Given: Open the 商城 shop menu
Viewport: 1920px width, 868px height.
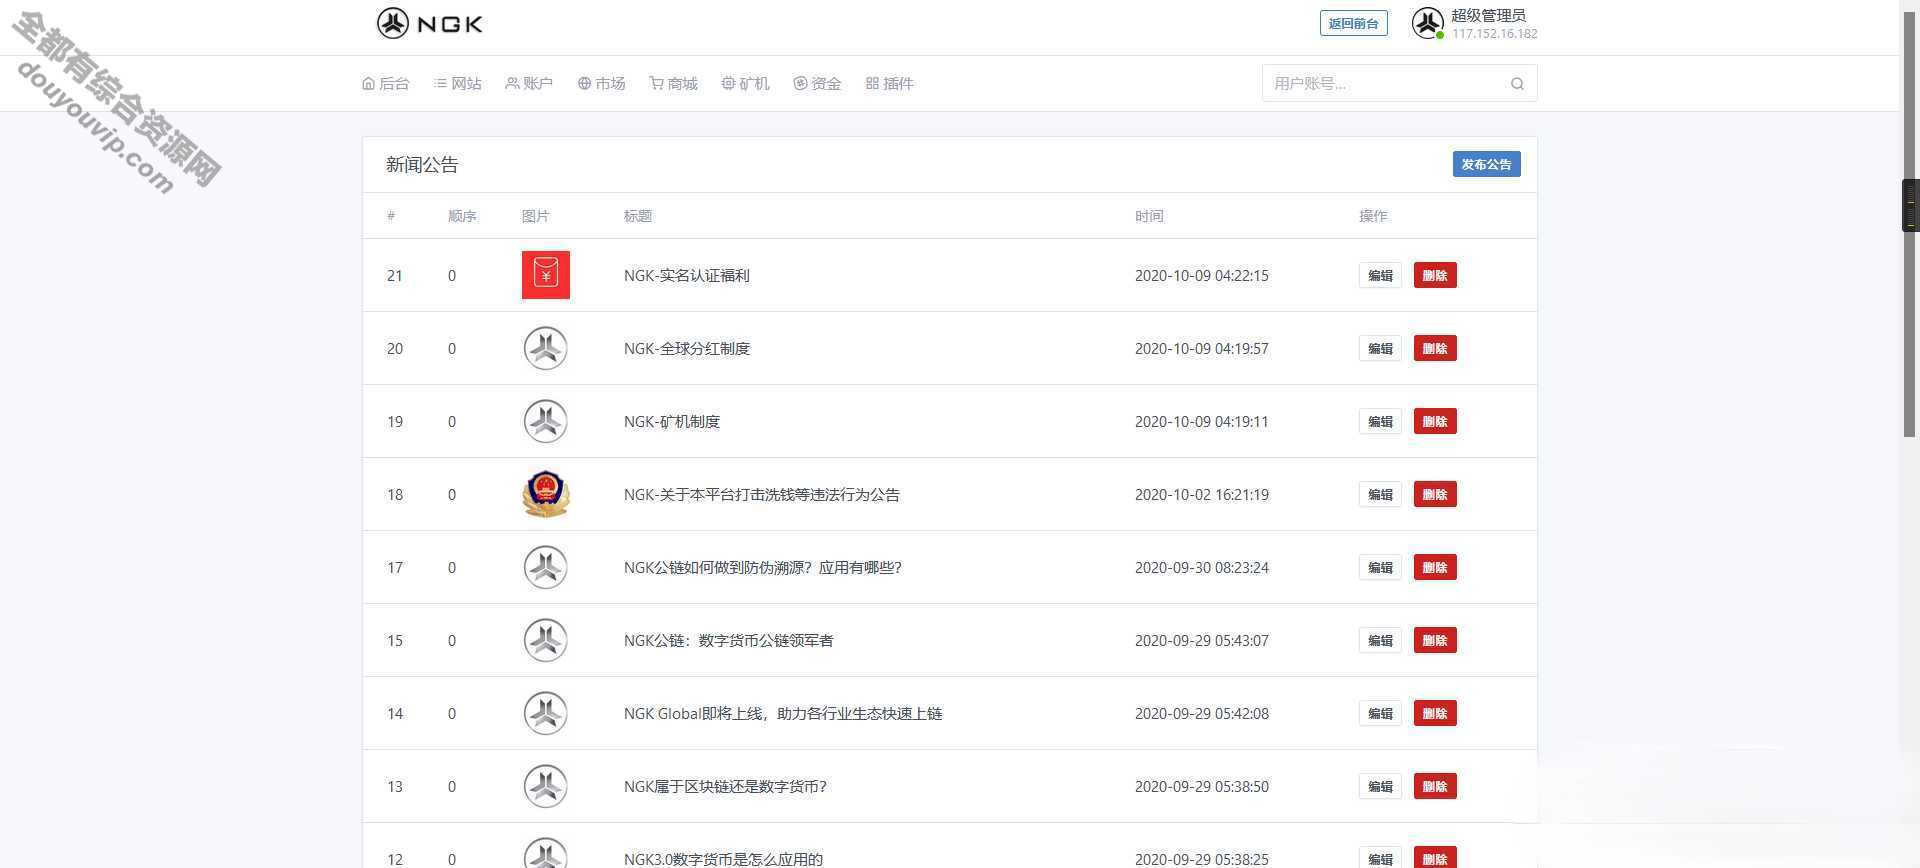Looking at the screenshot, I should 673,83.
